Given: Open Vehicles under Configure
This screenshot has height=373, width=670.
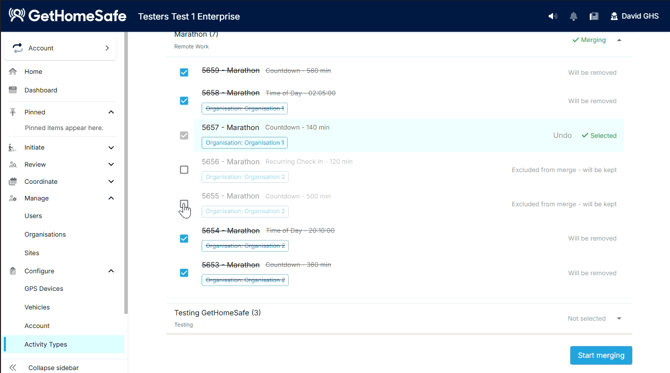Looking at the screenshot, I should [37, 307].
